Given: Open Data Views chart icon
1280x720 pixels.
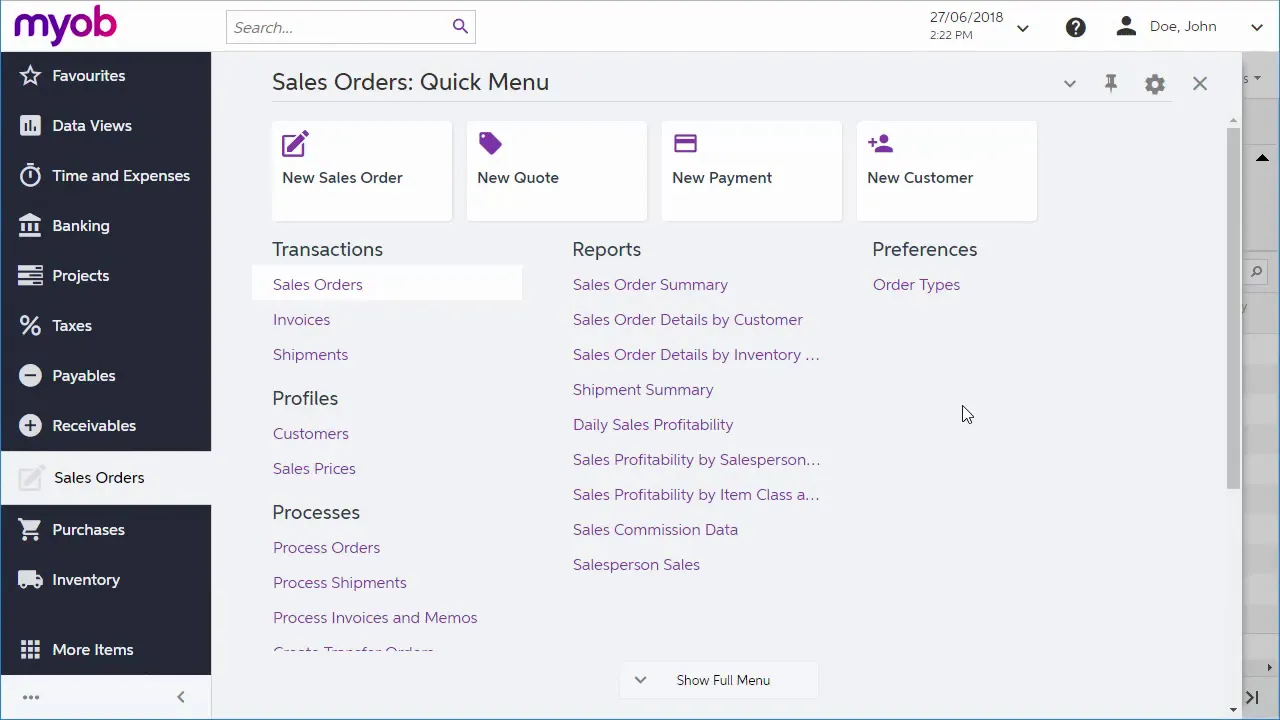Looking at the screenshot, I should (x=30, y=126).
